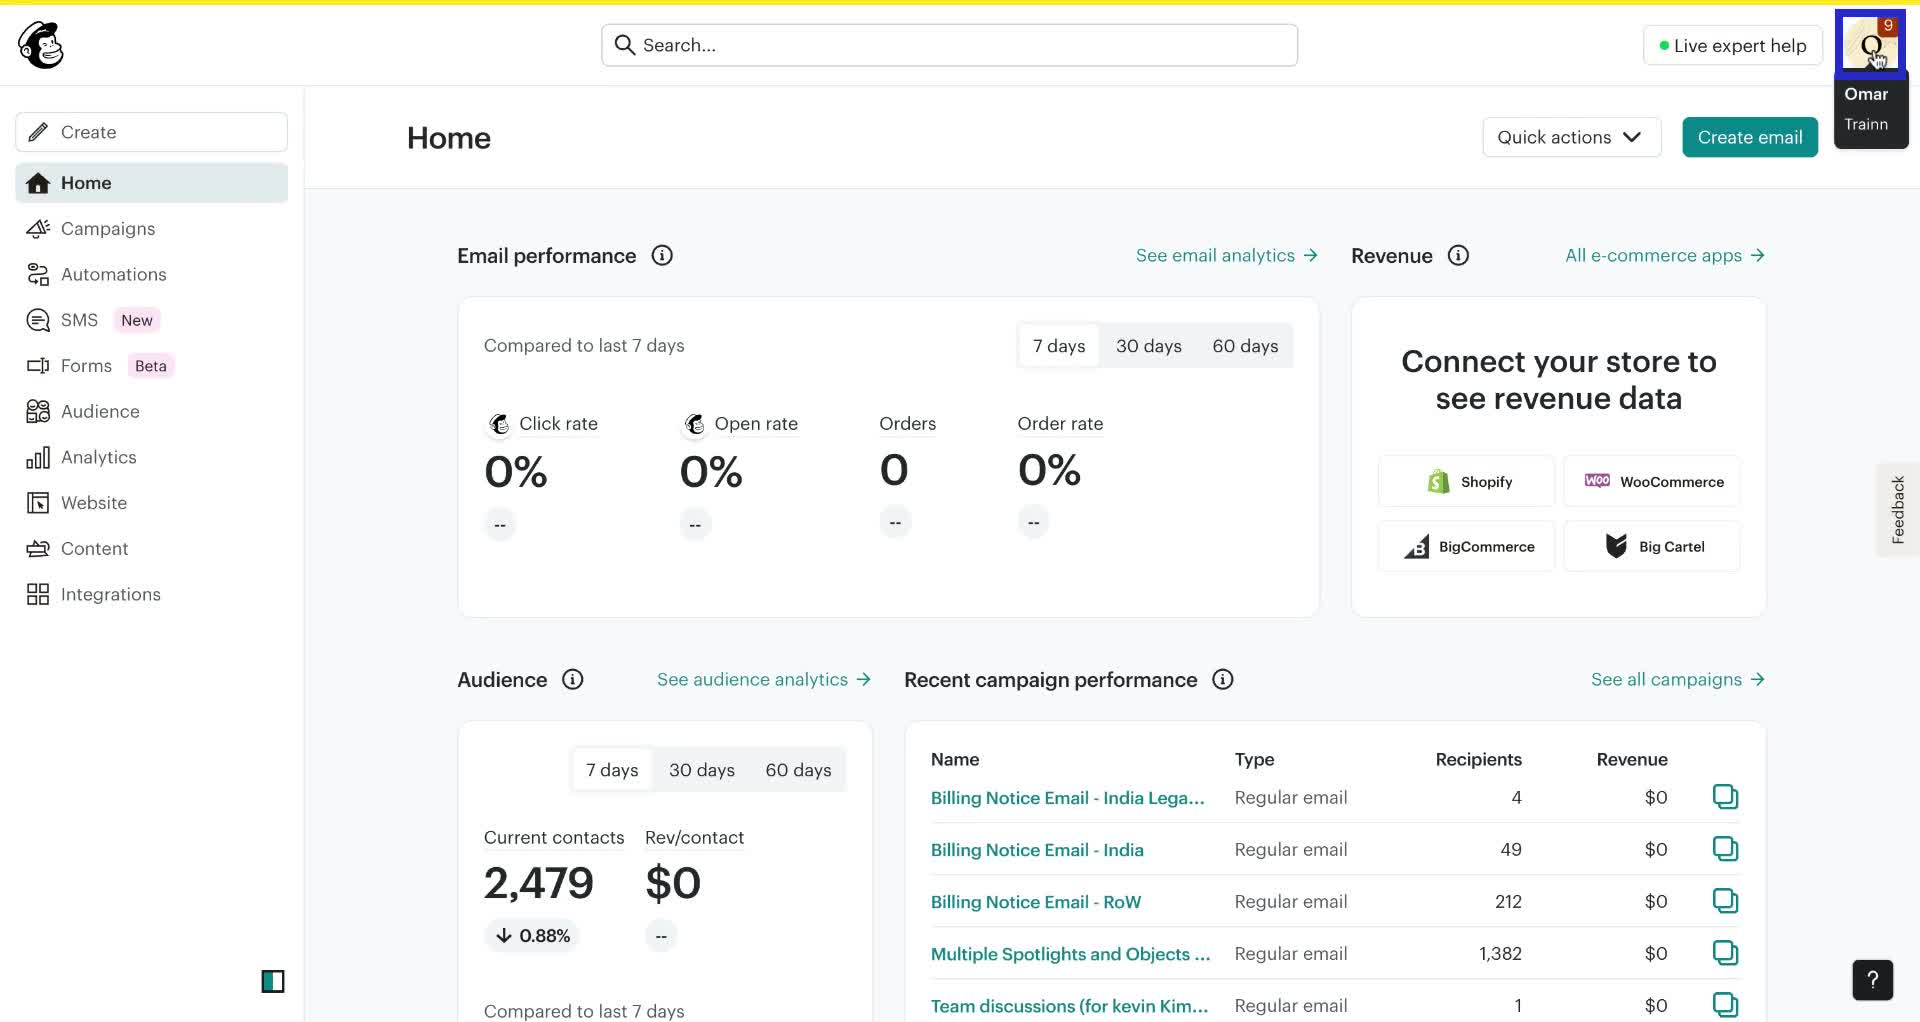
Task: Open the Analytics bar-chart icon
Action: (x=37, y=457)
